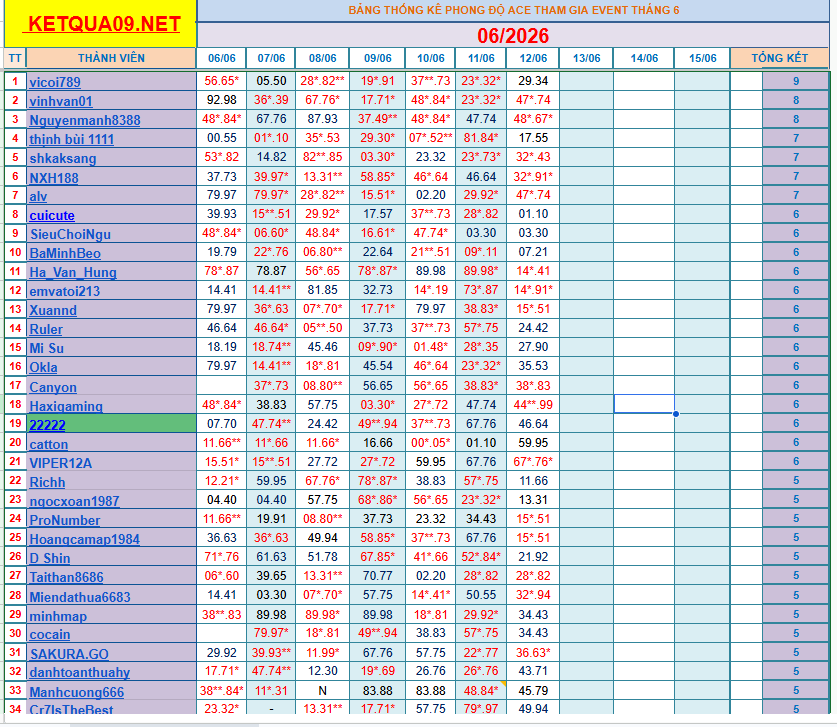837x727 pixels.
Task: Select the 07/06 date header
Action: pyautogui.click(x=271, y=58)
